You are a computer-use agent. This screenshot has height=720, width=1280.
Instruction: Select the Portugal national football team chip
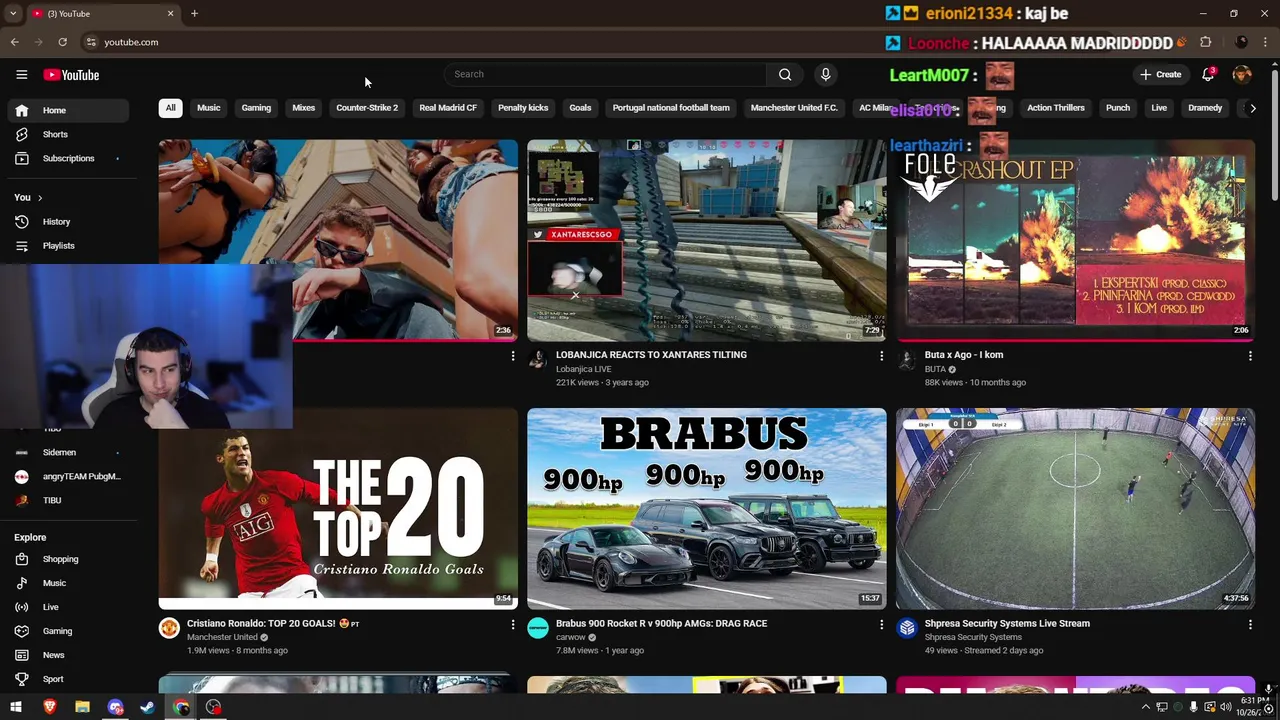click(x=671, y=108)
